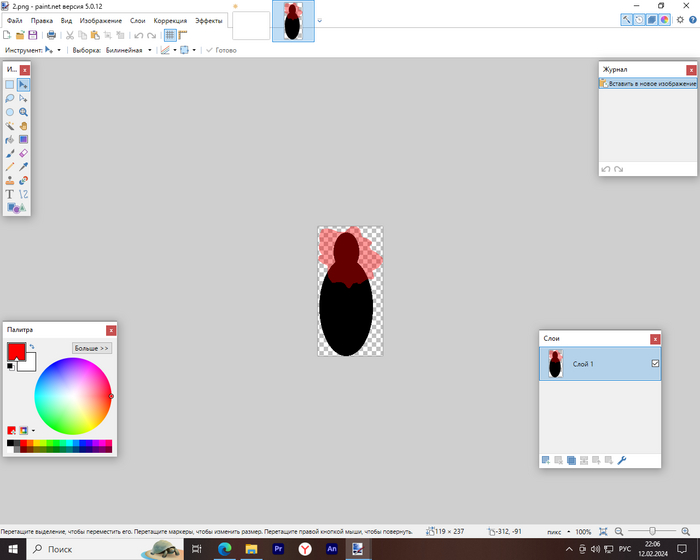Click the Add New Layer icon
700x560 pixels.
(x=546, y=460)
